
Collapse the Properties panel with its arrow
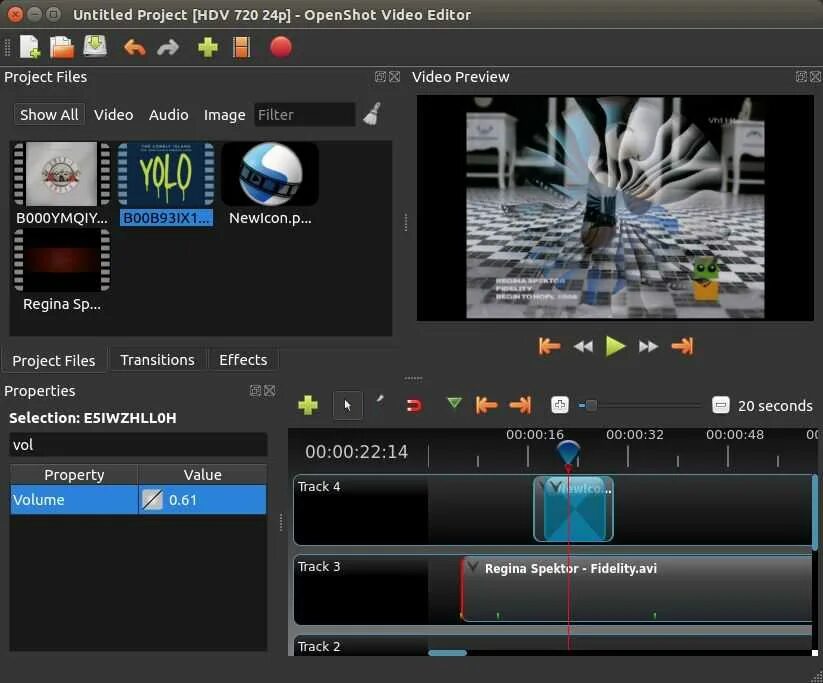pos(256,391)
